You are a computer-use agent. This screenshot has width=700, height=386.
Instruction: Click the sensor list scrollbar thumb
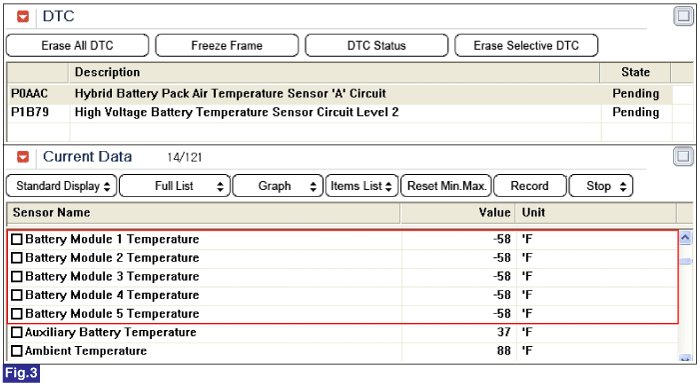686,261
